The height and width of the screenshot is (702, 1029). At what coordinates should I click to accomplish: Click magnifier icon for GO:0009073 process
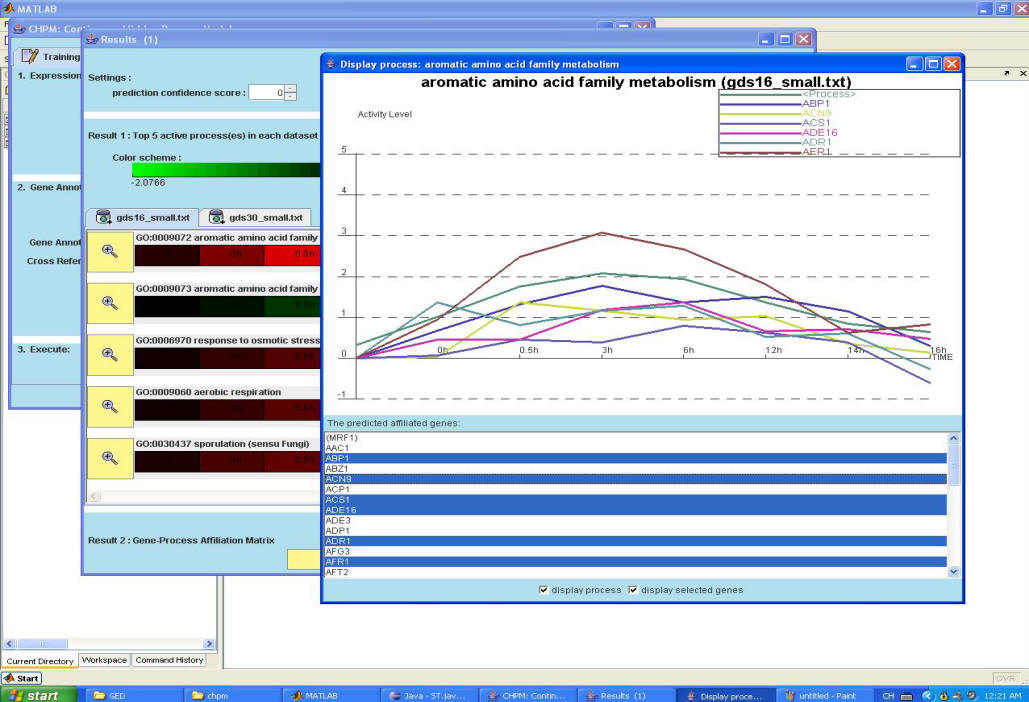pos(110,304)
